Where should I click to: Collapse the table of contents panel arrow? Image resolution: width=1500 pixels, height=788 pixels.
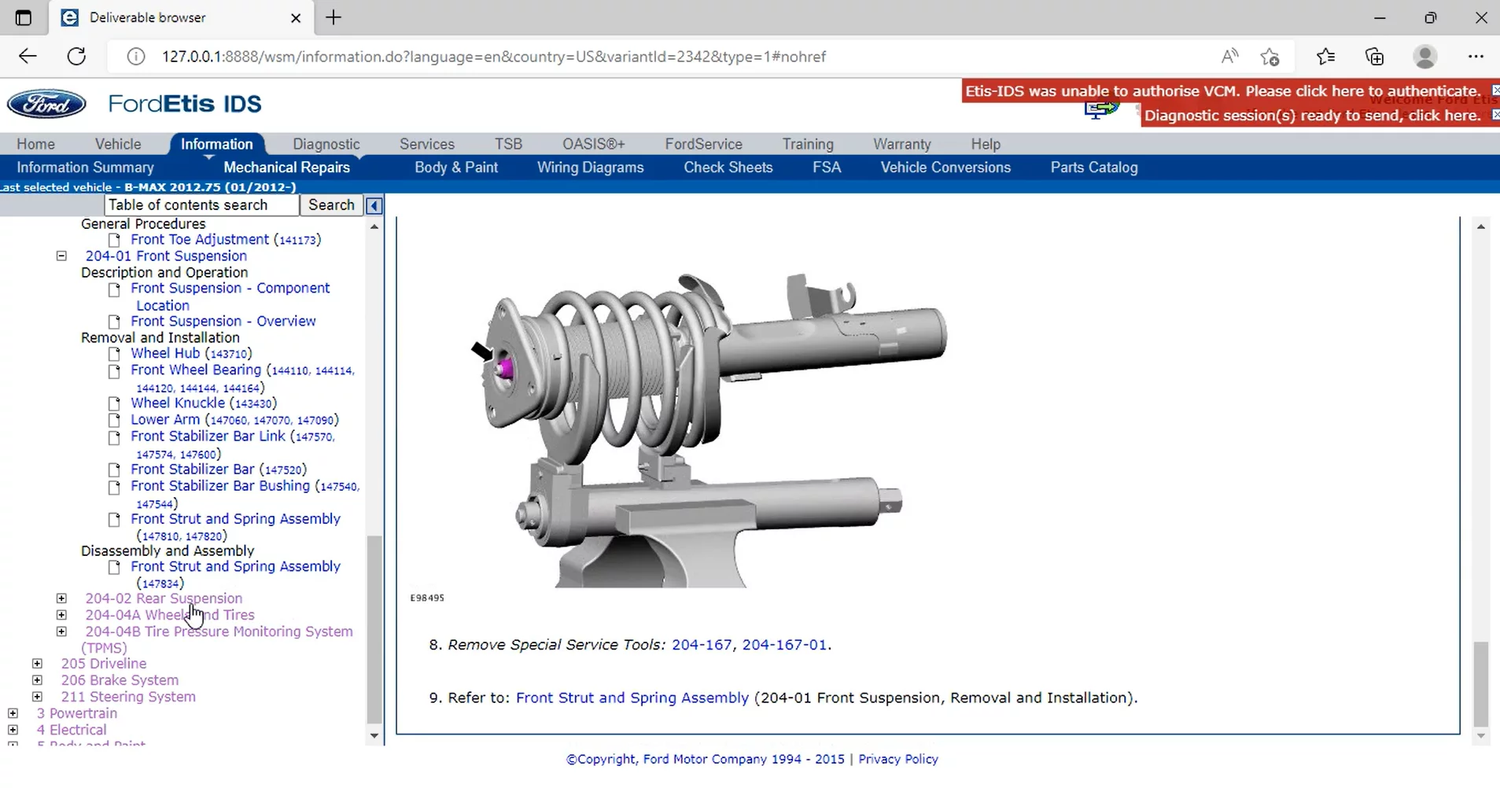374,205
